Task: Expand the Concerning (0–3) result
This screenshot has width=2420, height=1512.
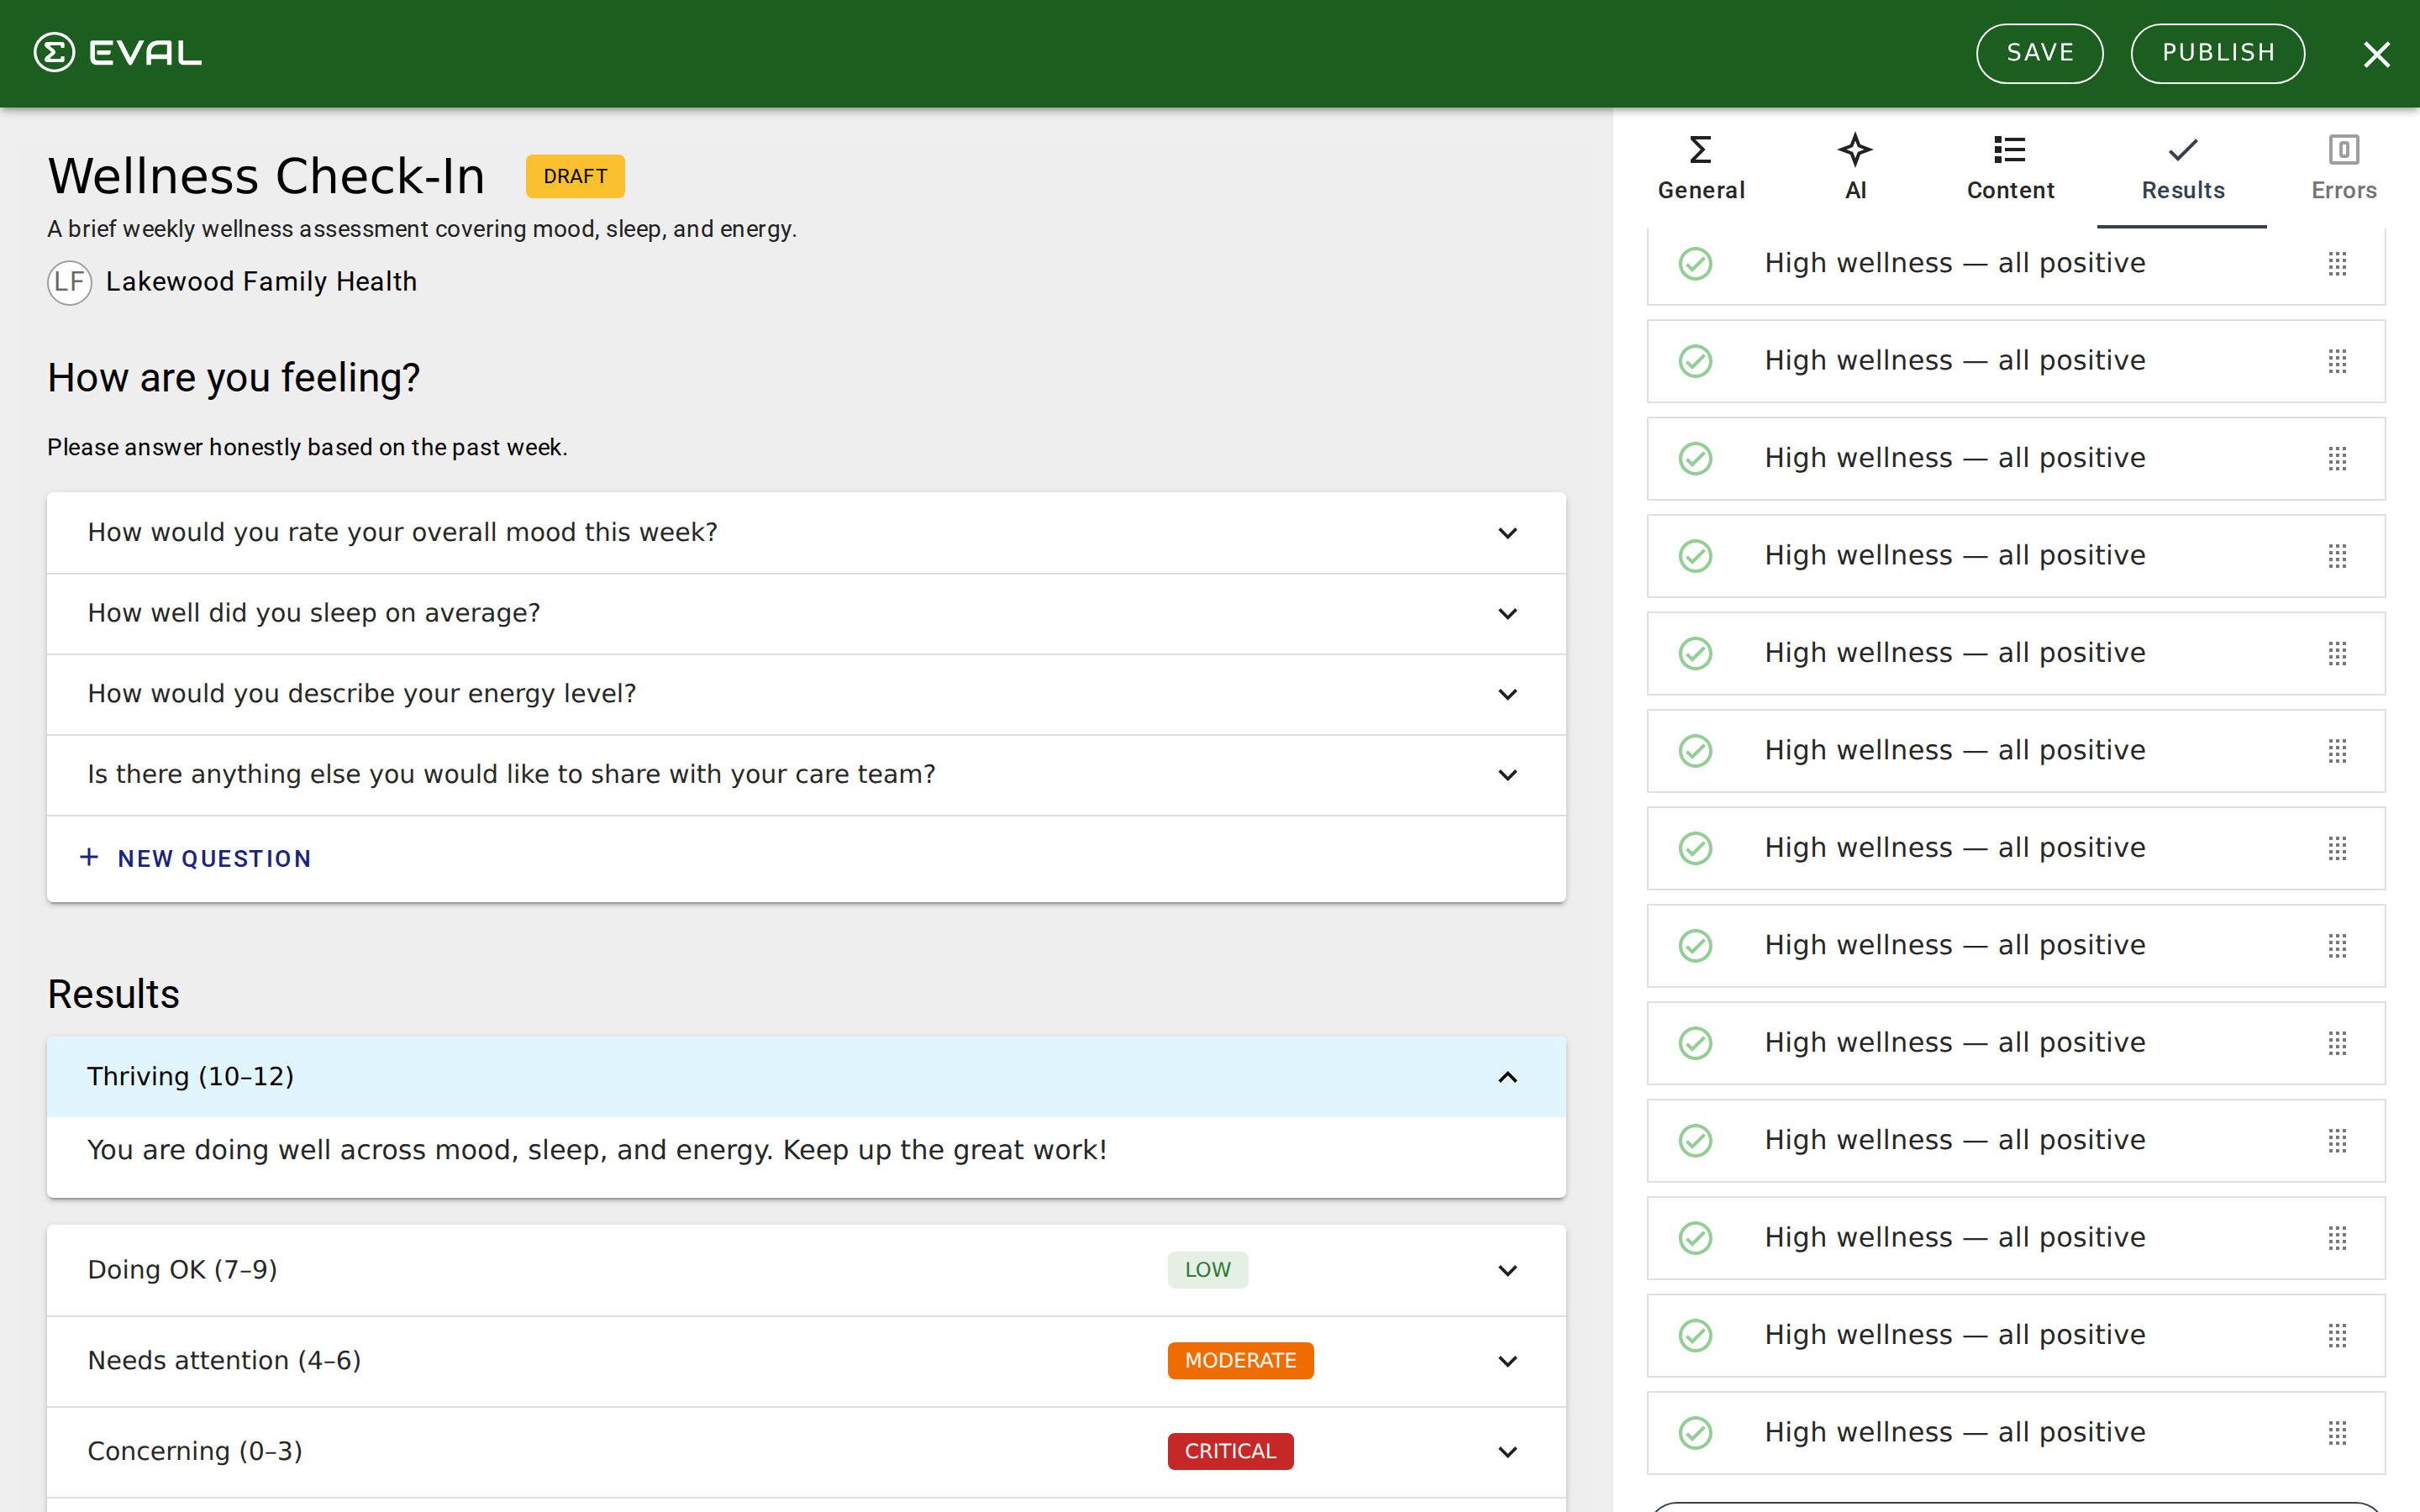Action: click(x=1507, y=1452)
